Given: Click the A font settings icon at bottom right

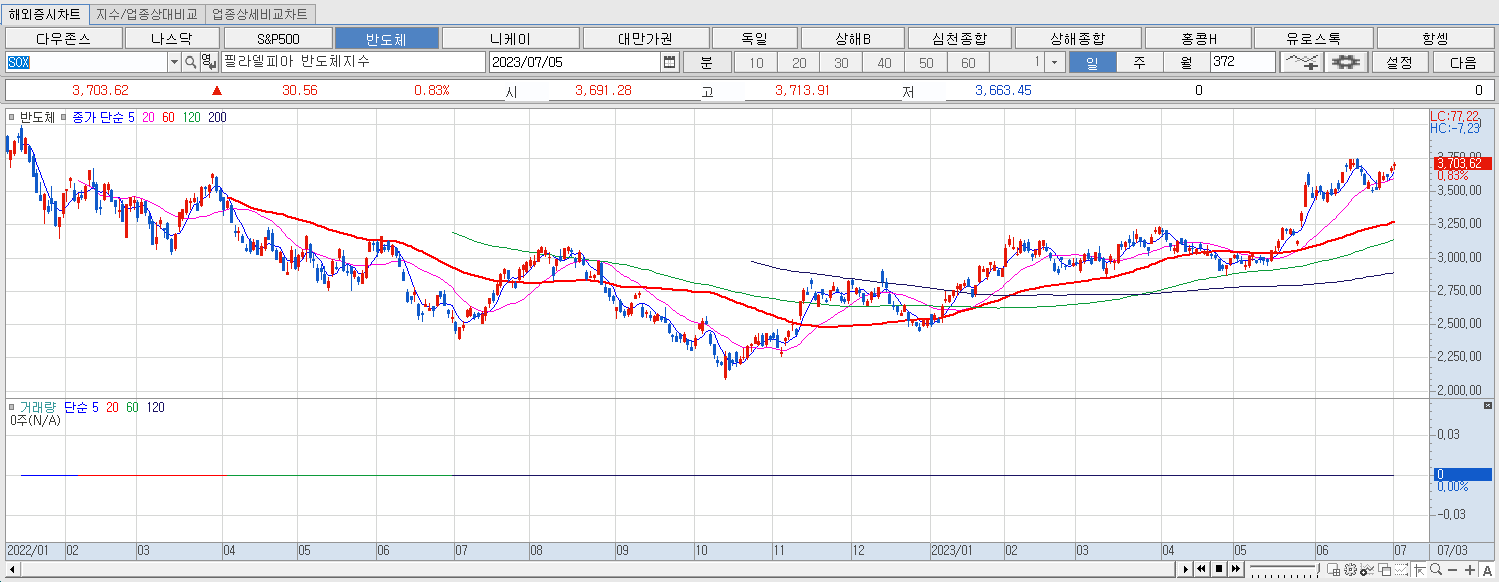Looking at the screenshot, I should pyautogui.click(x=1488, y=571).
